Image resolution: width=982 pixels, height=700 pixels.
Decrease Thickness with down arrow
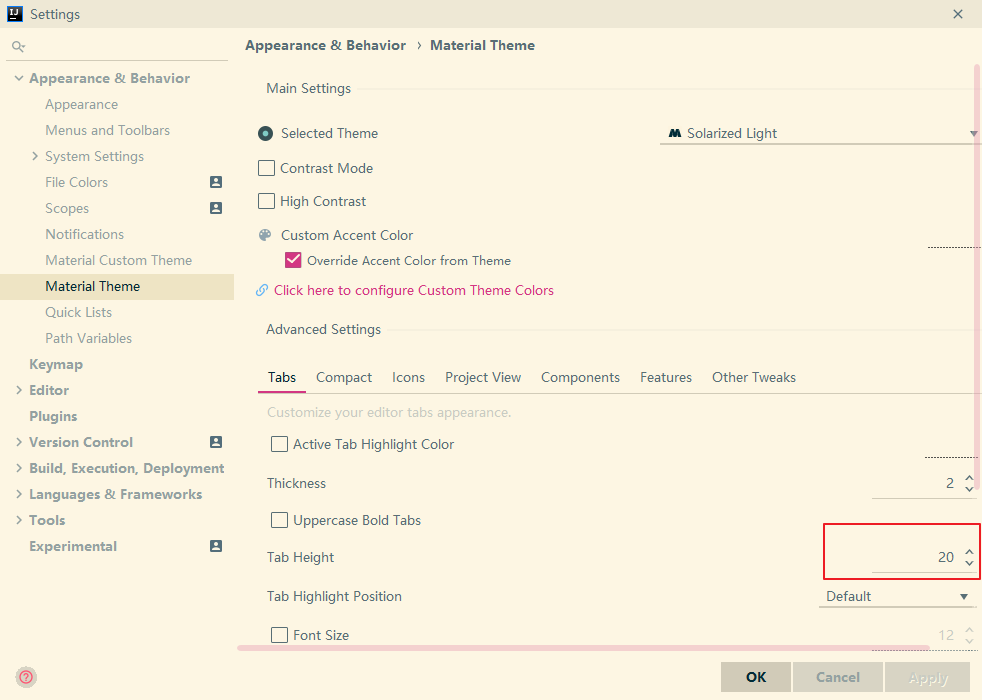point(969,488)
